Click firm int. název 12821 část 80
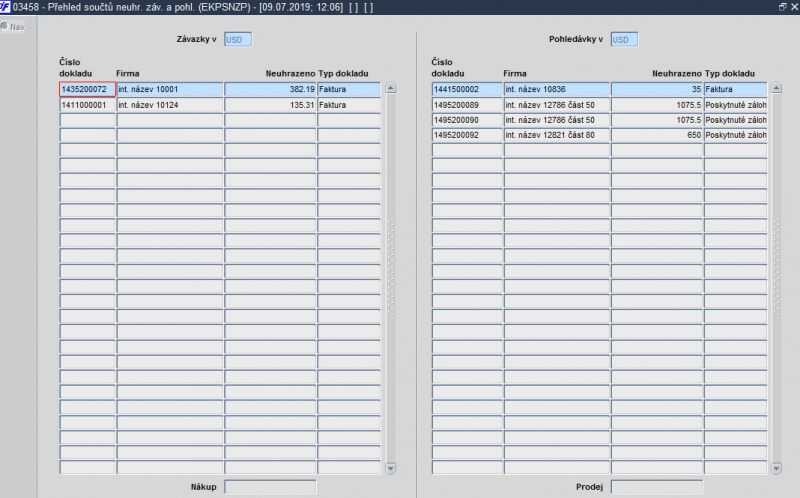Image resolution: width=800 pixels, height=498 pixels. (x=557, y=135)
